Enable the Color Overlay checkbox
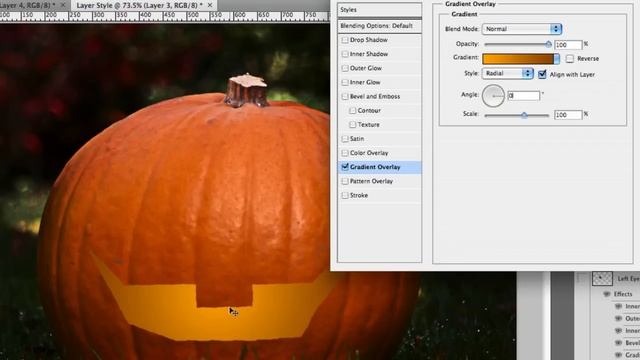 345,153
